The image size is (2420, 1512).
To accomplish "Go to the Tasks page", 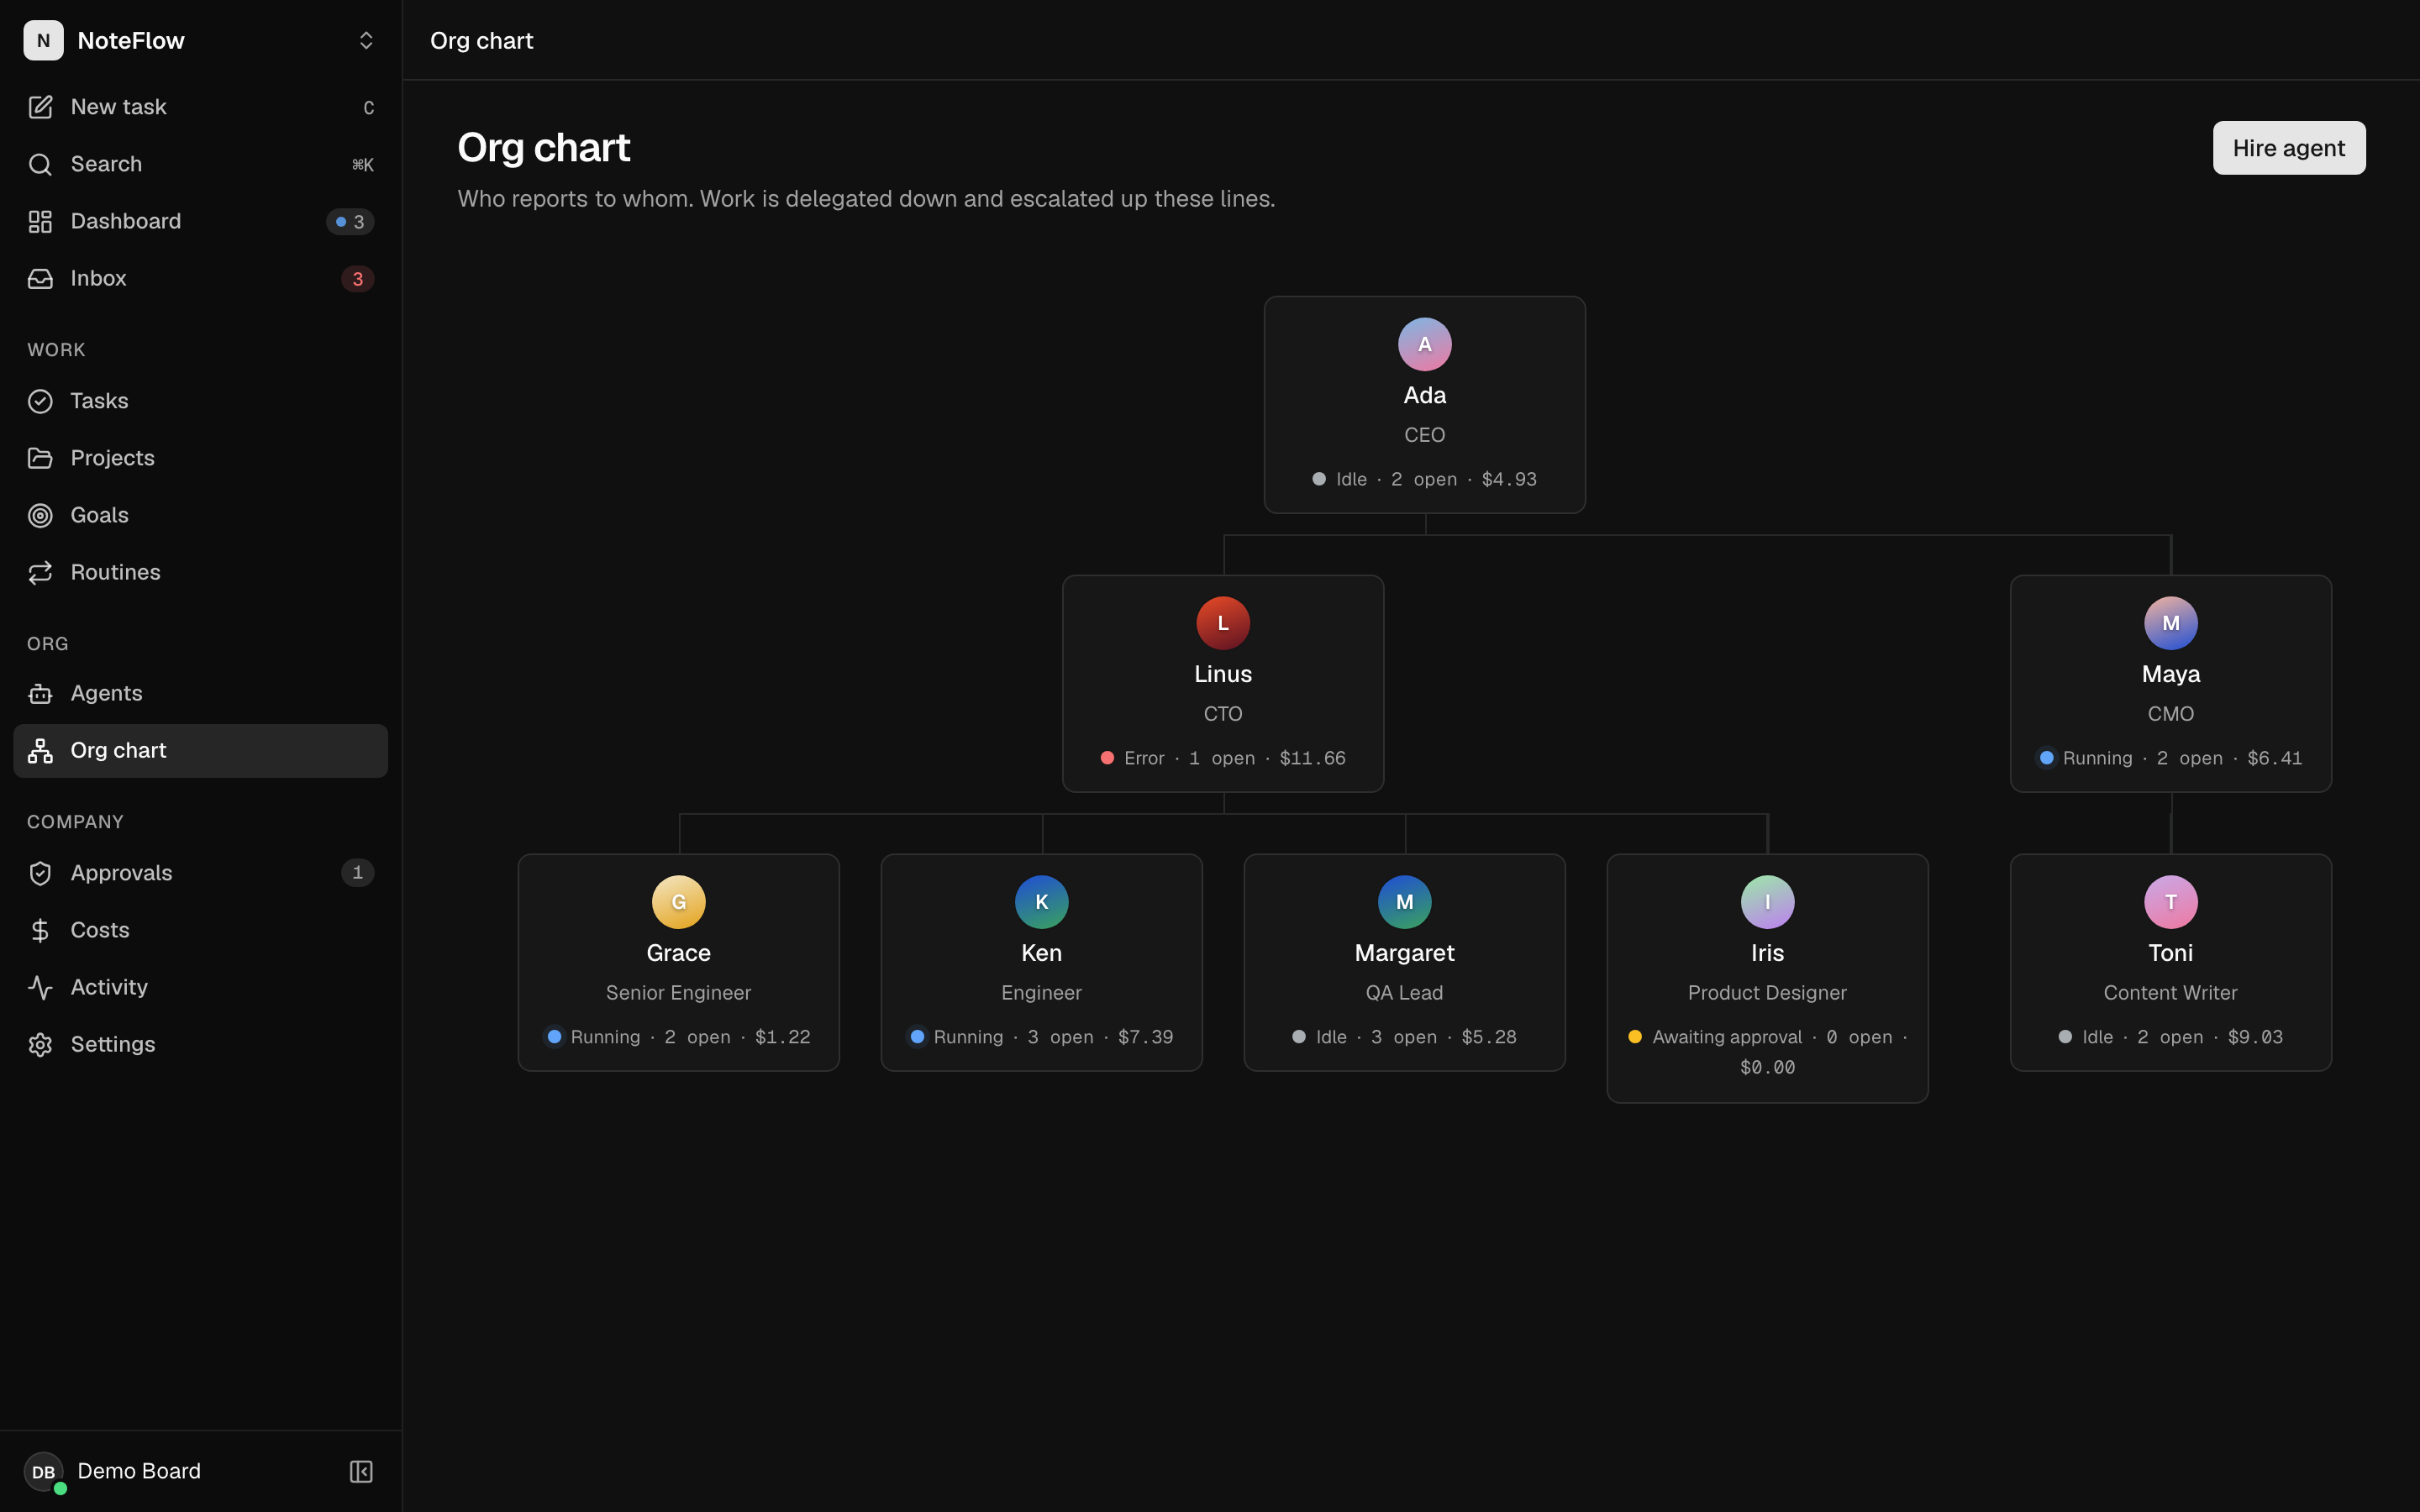I will click(200, 401).
